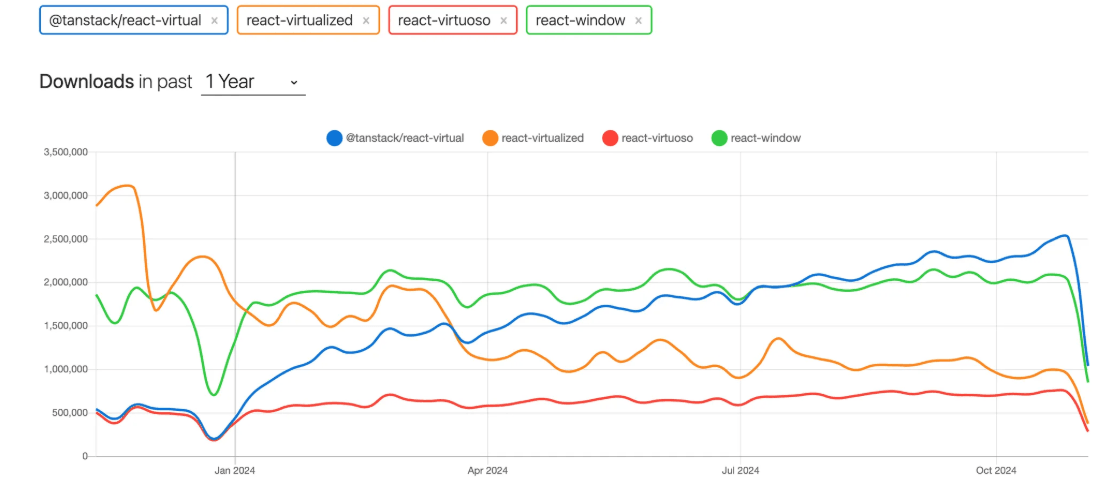Click the @tanstack/react-virtual package tag name
Screen dimensions: 1098x496
125,20
